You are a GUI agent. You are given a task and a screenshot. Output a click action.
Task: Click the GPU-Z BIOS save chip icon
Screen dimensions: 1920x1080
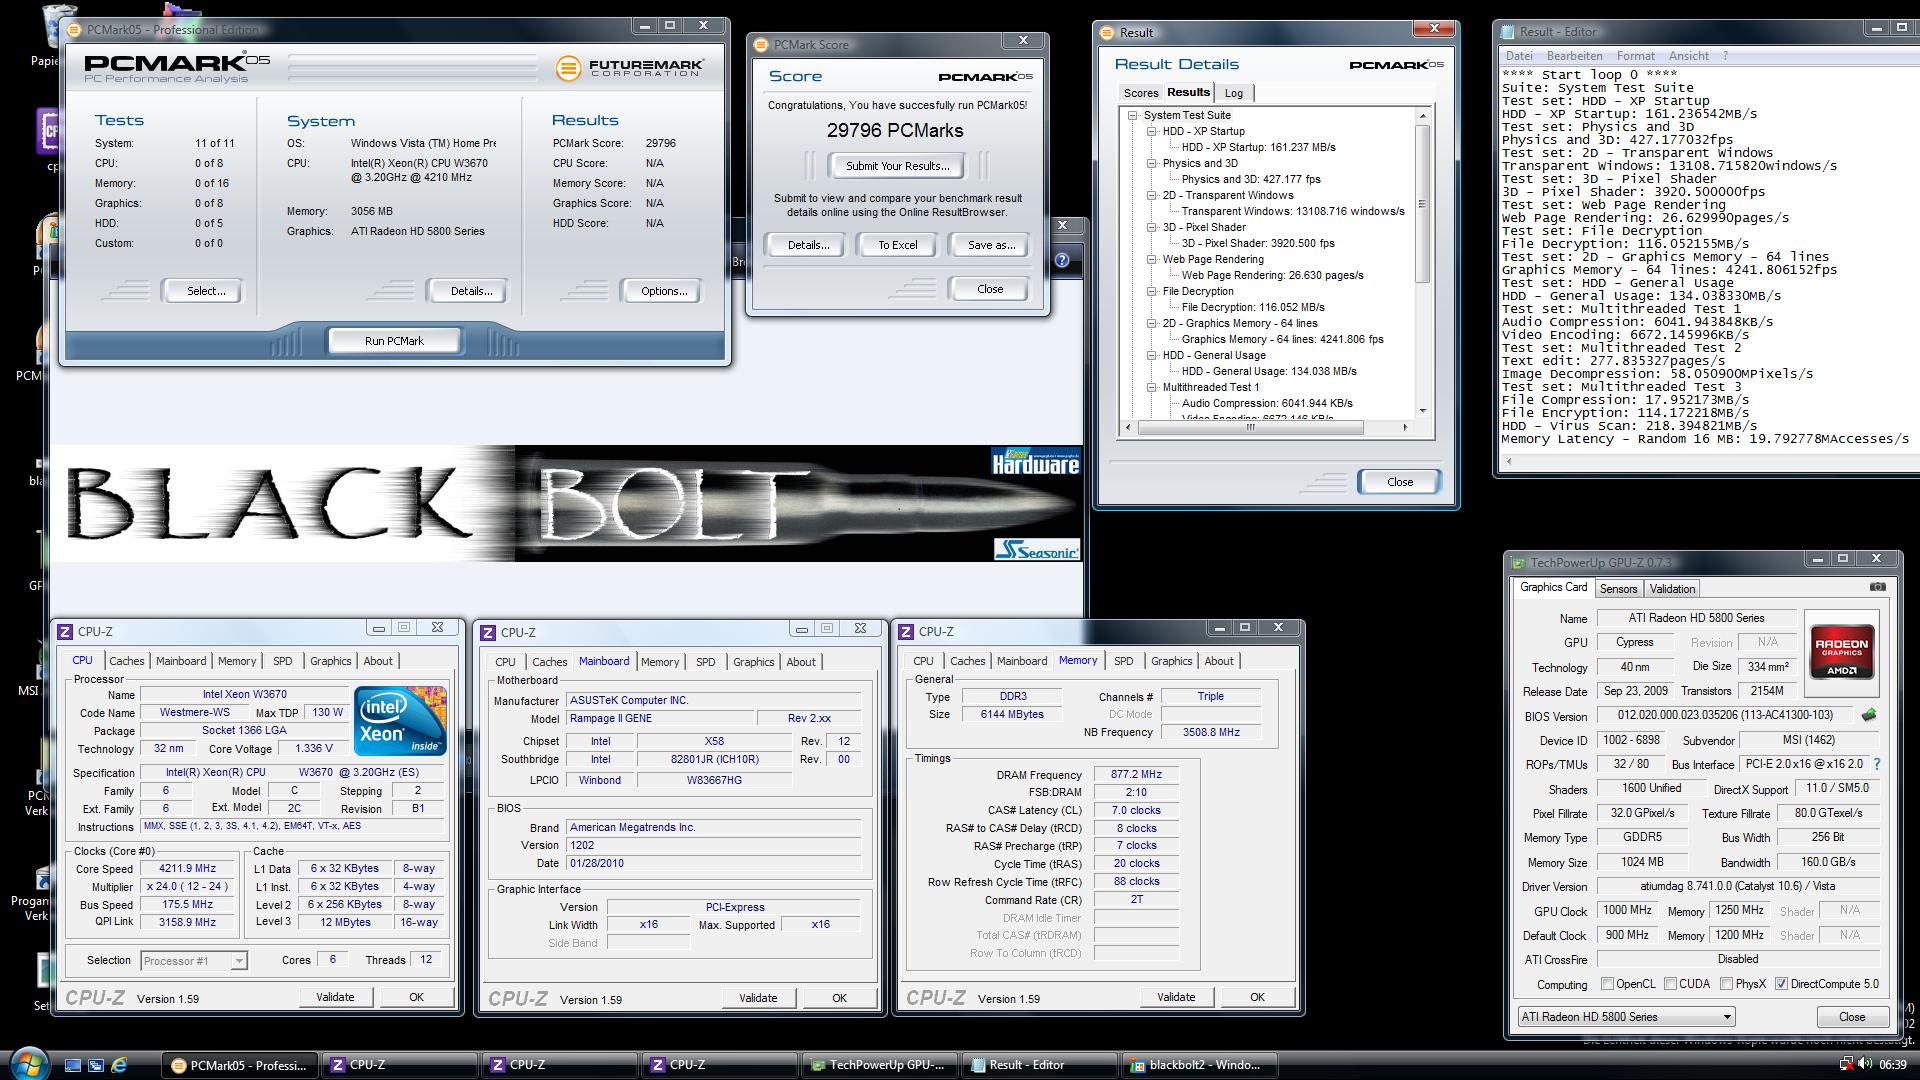[1868, 715]
